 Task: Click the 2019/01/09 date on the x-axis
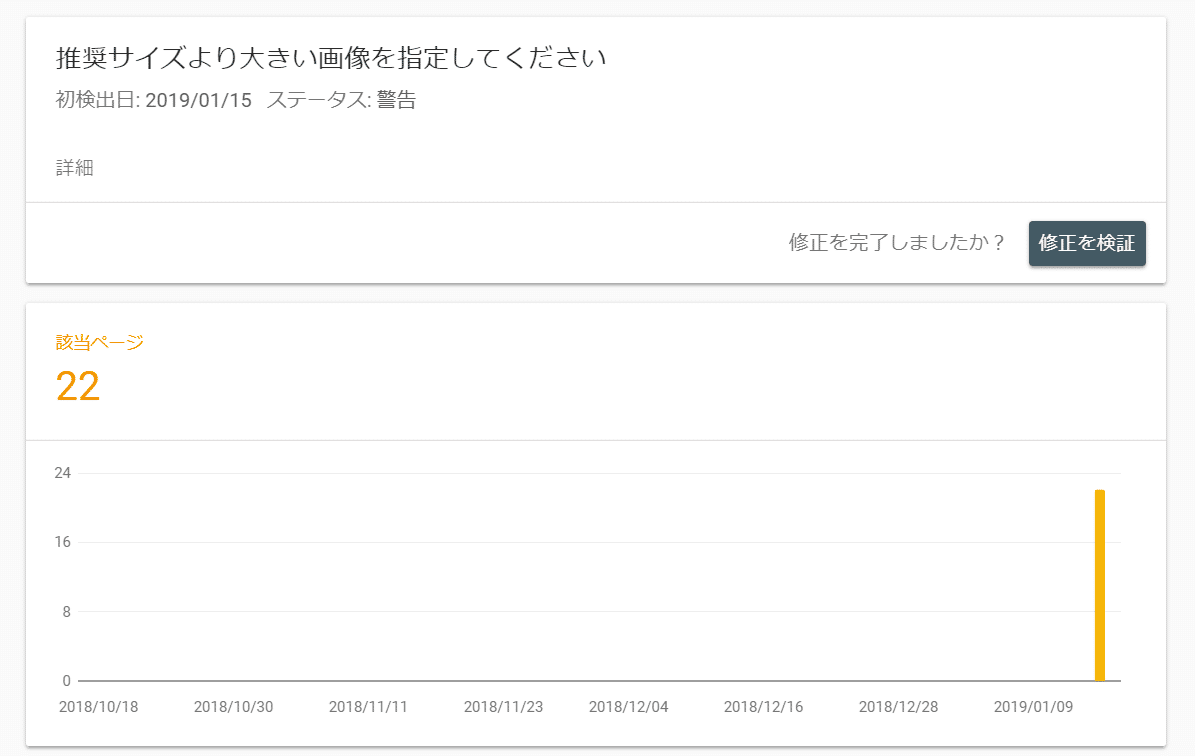point(1033,707)
